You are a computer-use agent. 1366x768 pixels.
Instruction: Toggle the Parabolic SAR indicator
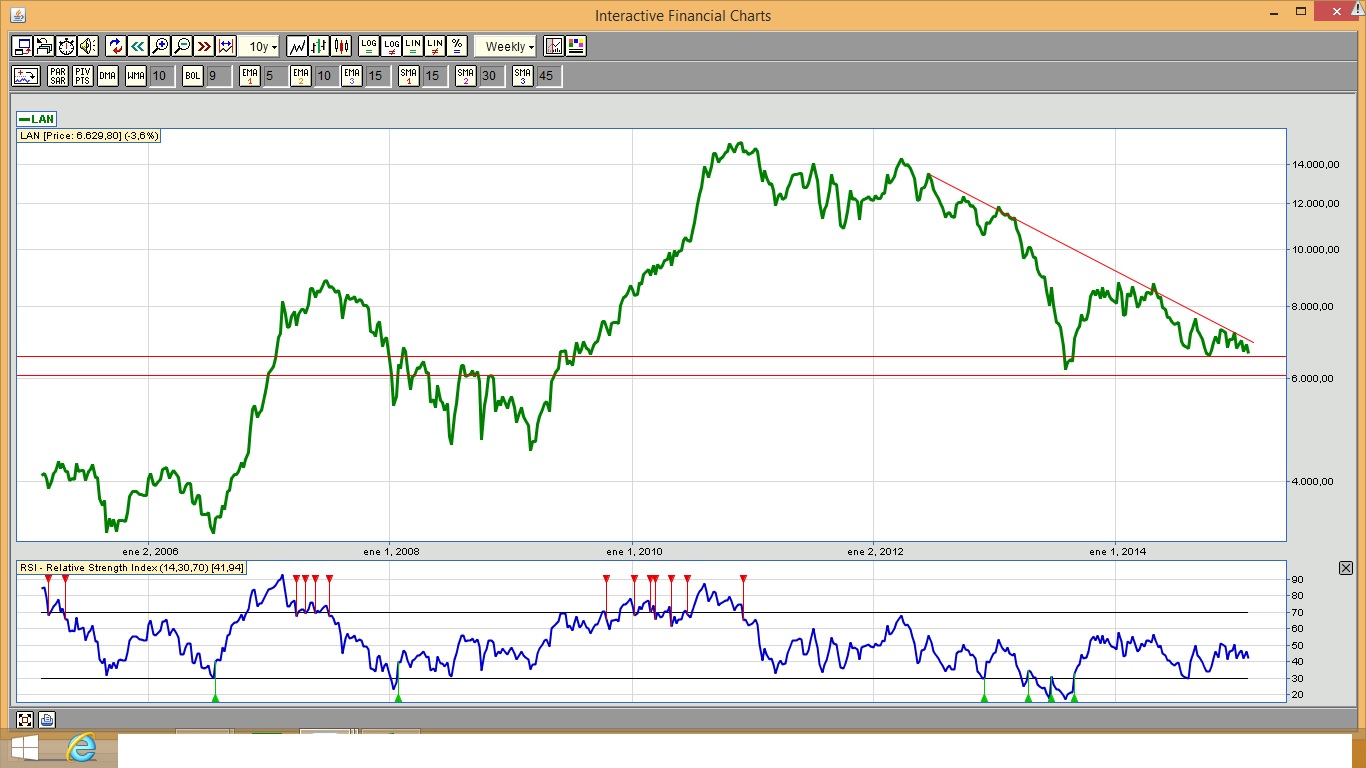(x=58, y=76)
